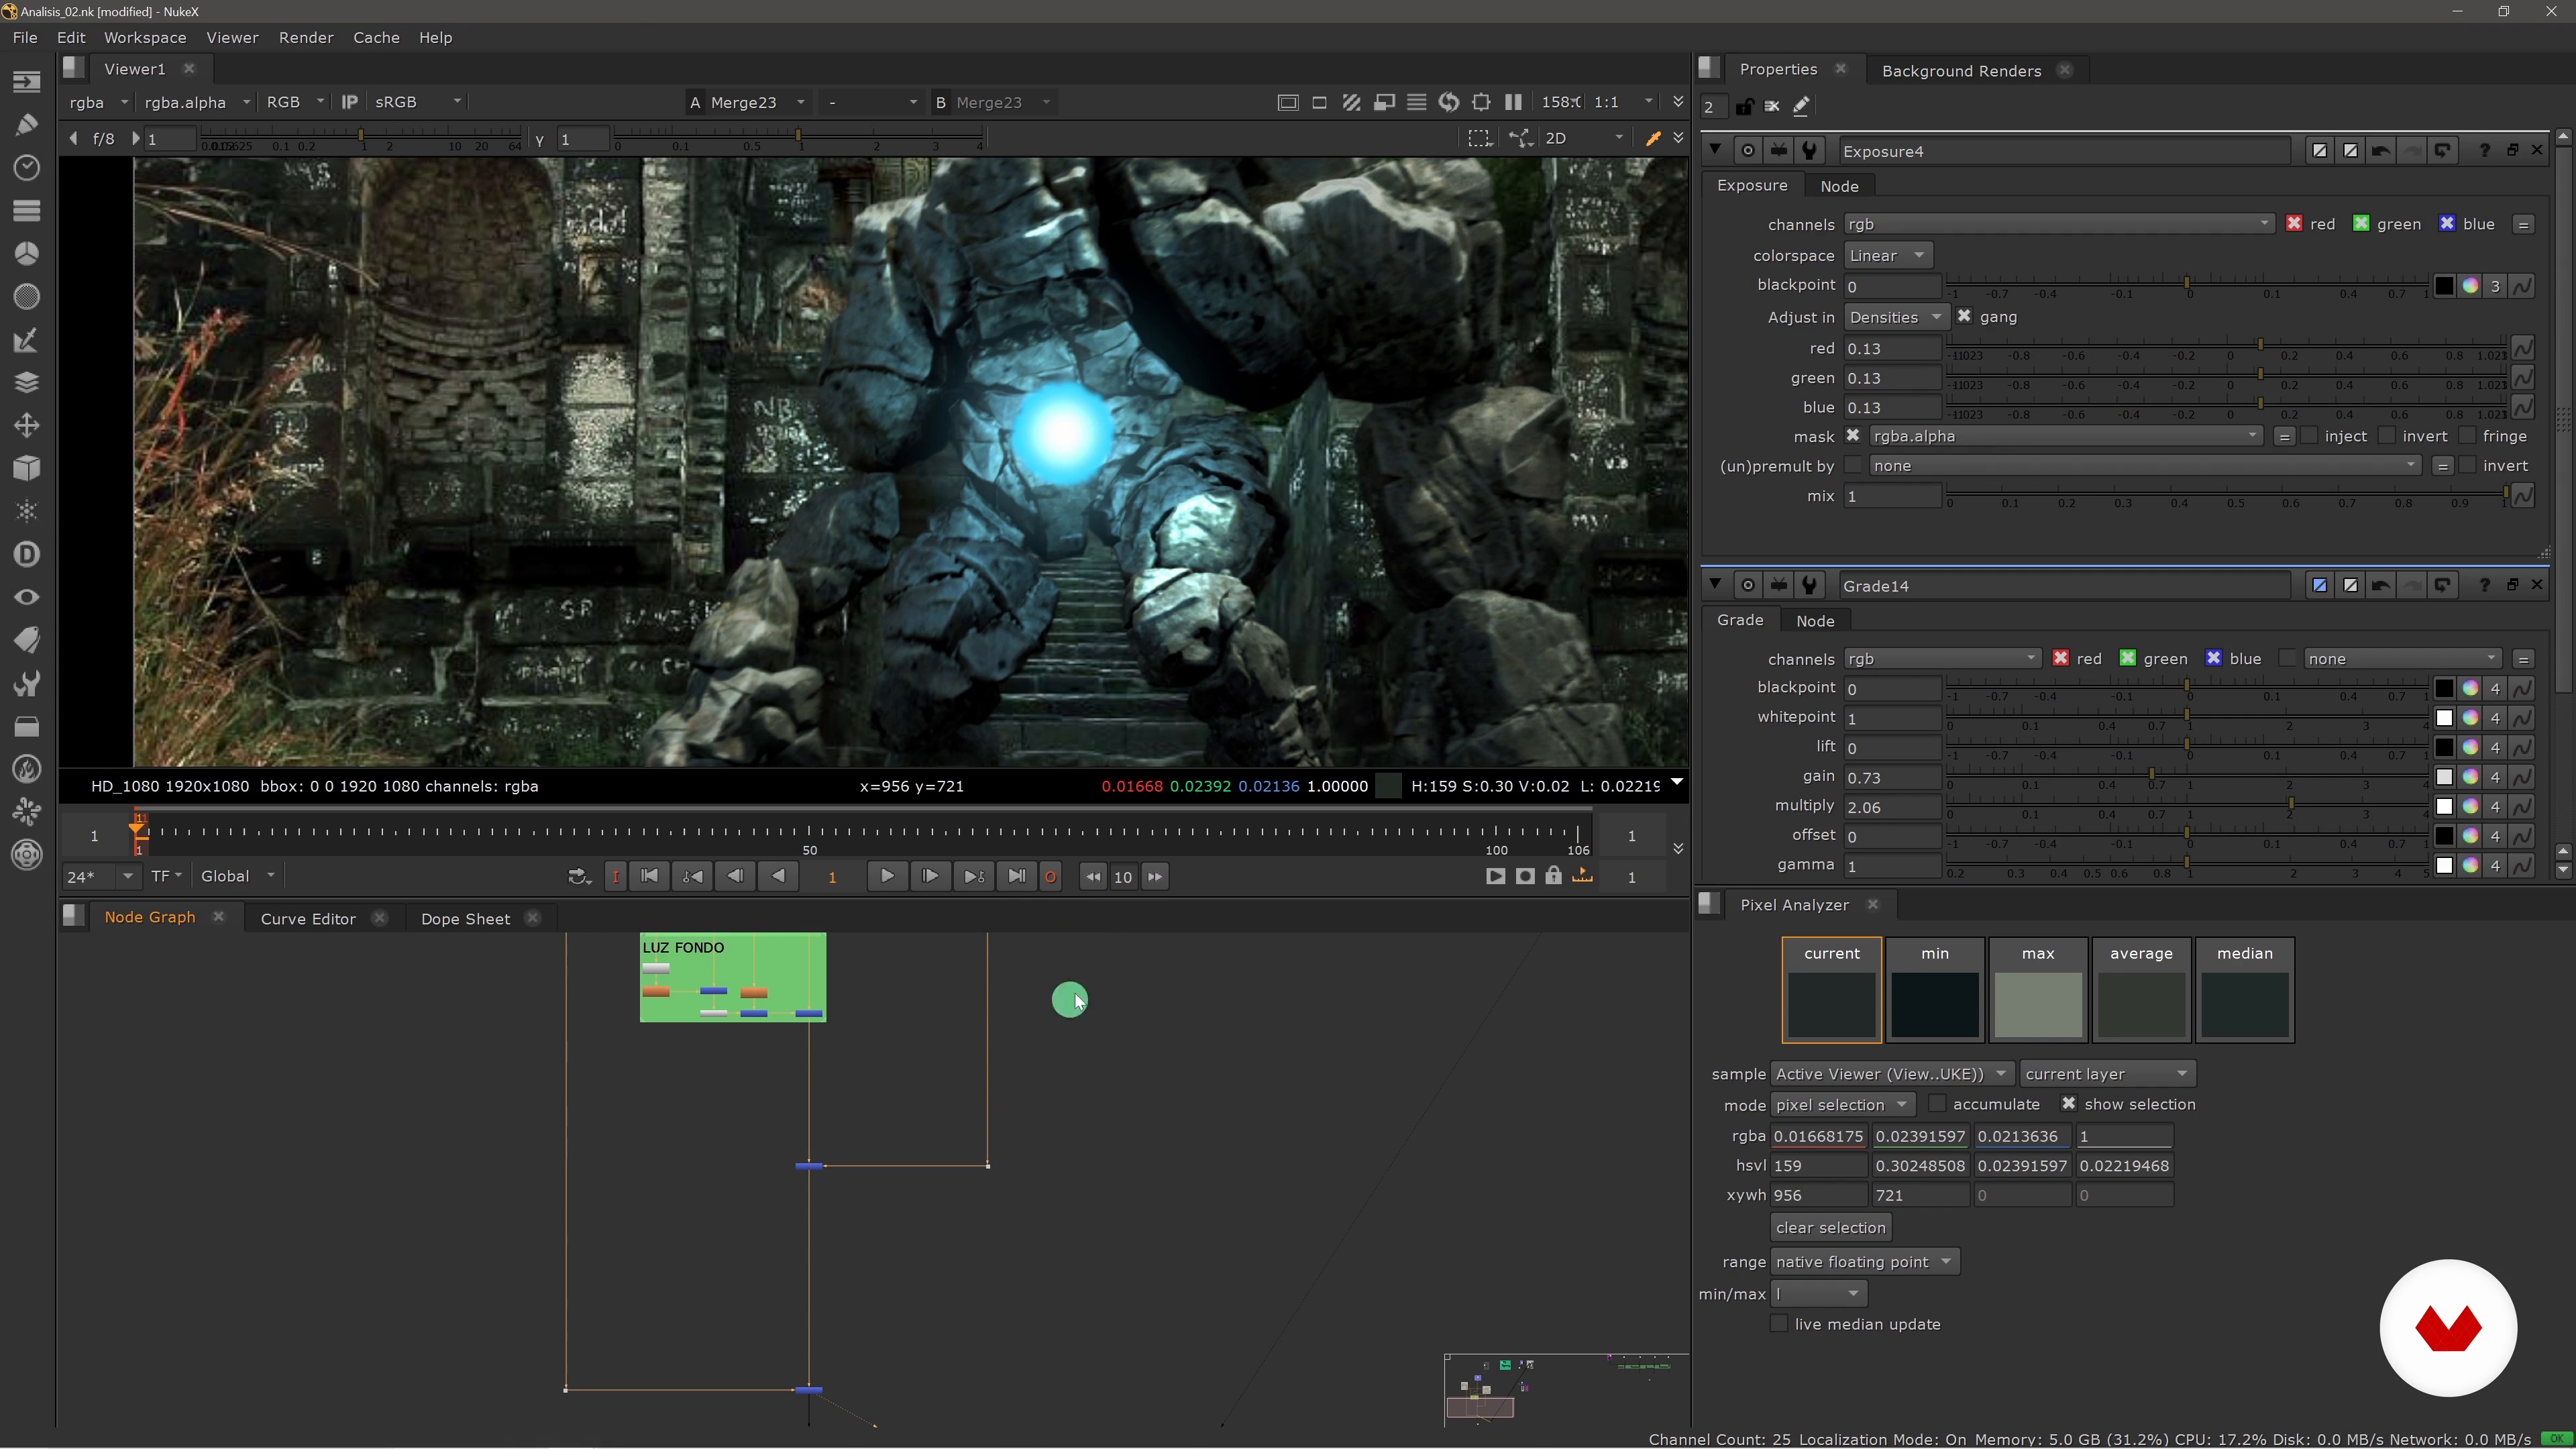The height and width of the screenshot is (1449, 2576).
Task: Uncheck the green channel in Exposure4
Action: [2361, 223]
